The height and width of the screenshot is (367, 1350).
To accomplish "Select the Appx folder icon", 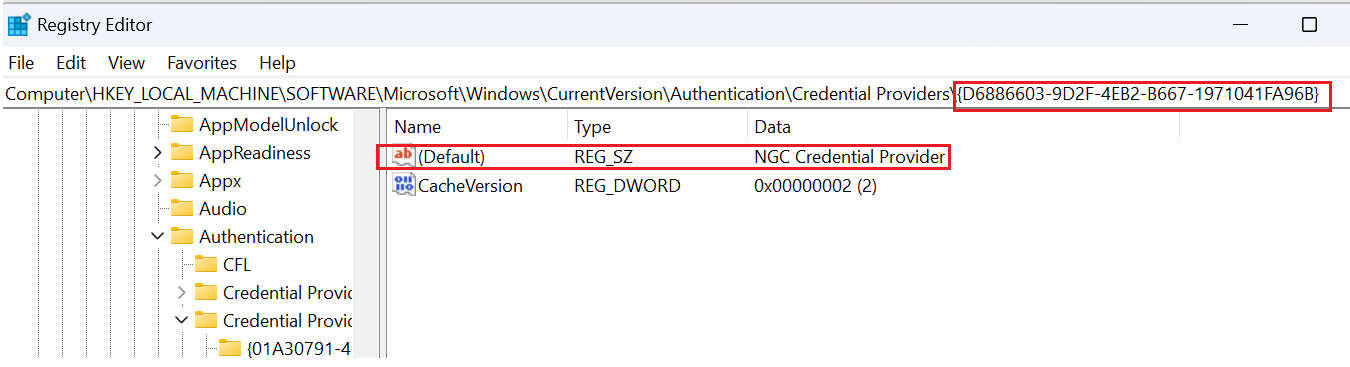I will pyautogui.click(x=181, y=181).
